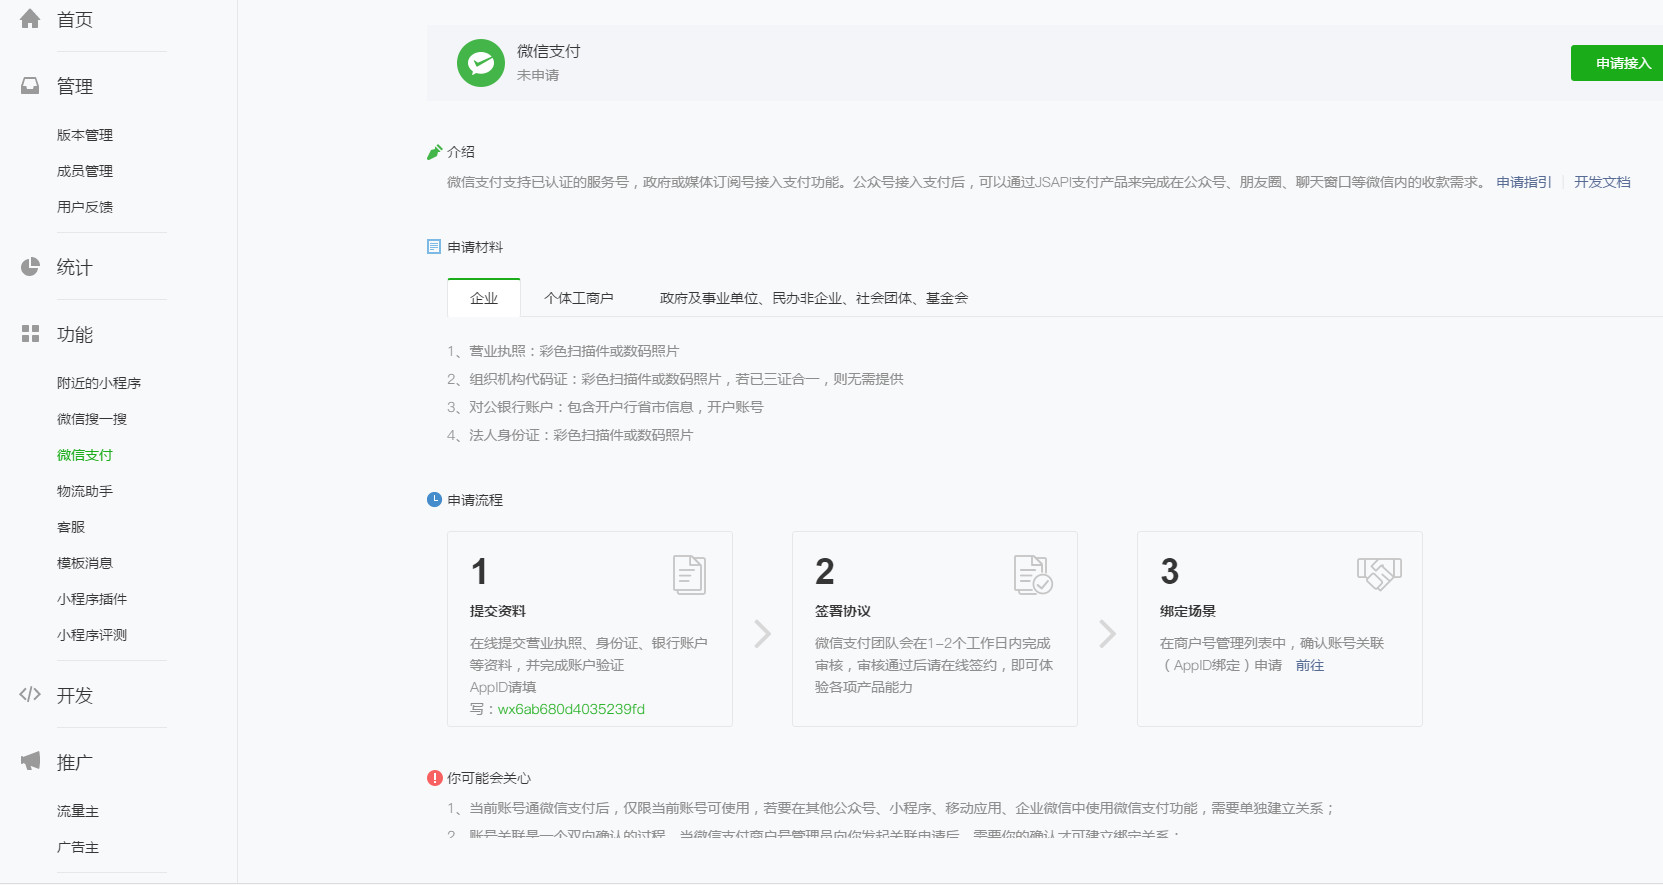Viewport: 1663px width, 885px height.
Task: Click 对公银行账户 requirement line
Action: click(x=605, y=407)
